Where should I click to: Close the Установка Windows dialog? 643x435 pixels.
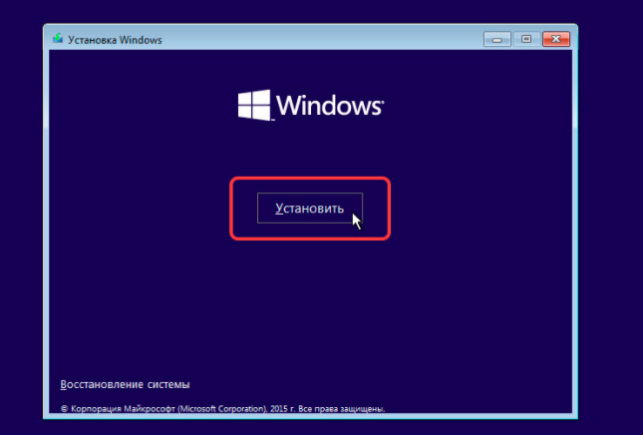(x=556, y=39)
